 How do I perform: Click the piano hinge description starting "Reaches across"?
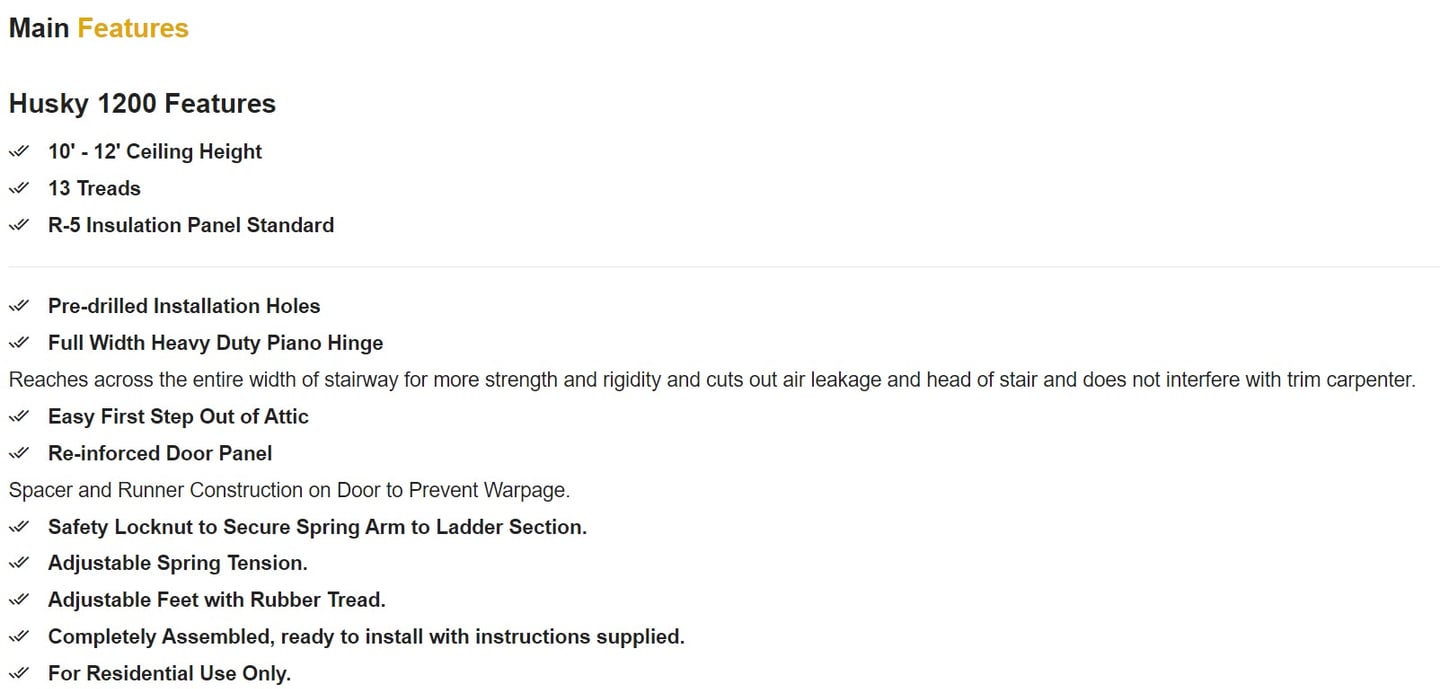click(711, 380)
